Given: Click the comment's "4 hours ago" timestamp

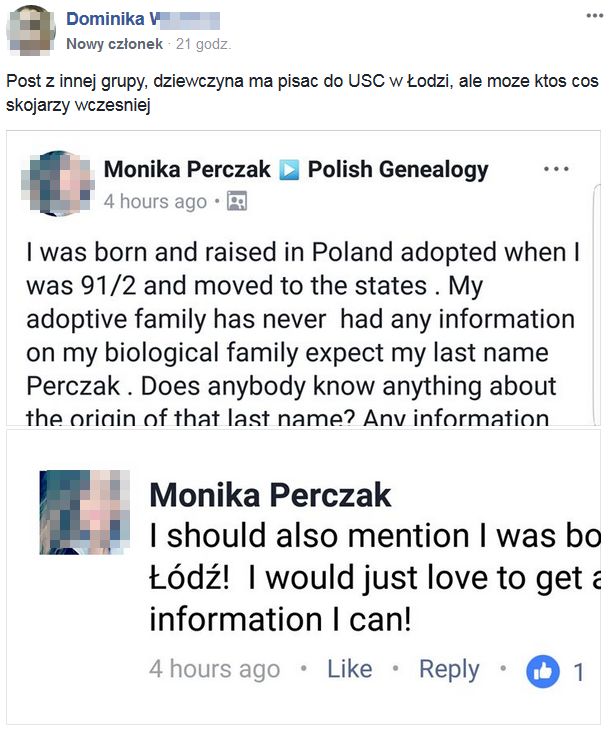Looking at the screenshot, I should 214,669.
